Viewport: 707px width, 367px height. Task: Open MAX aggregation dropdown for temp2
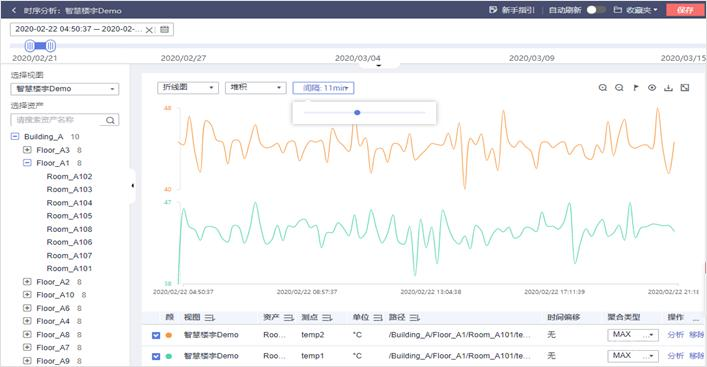pos(633,335)
